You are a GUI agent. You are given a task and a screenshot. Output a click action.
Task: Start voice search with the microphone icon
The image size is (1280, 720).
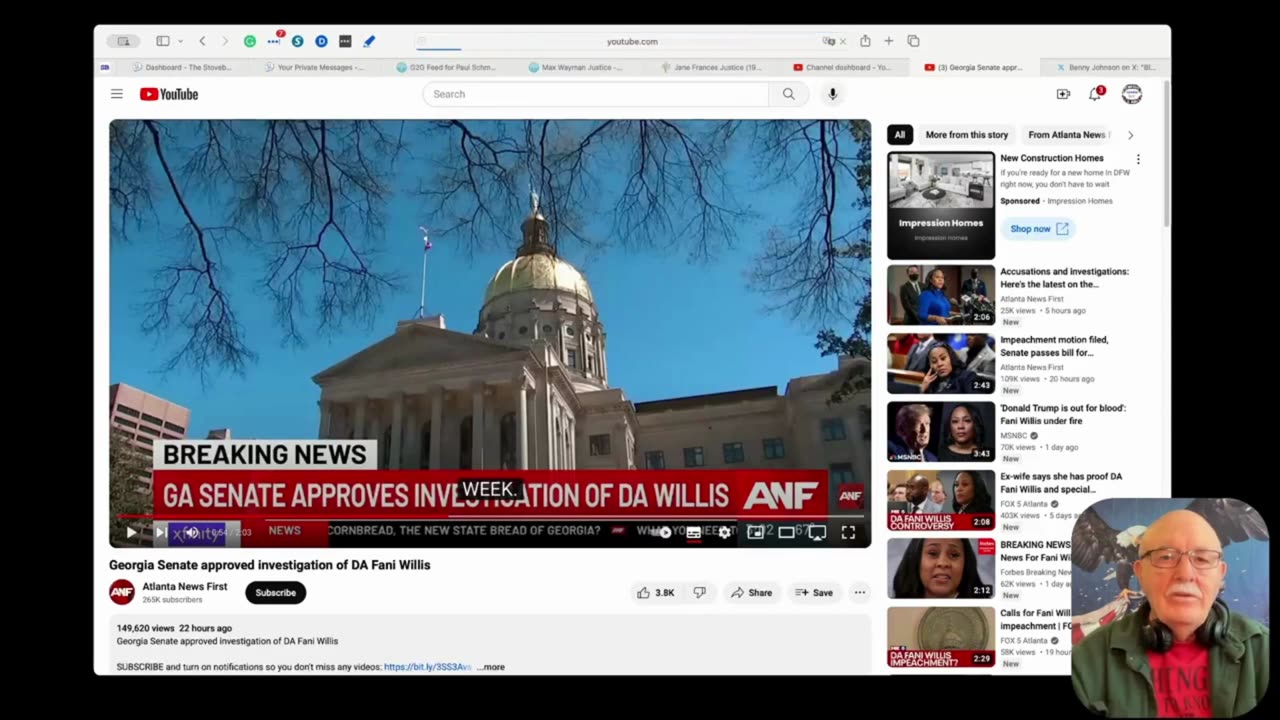tap(832, 94)
